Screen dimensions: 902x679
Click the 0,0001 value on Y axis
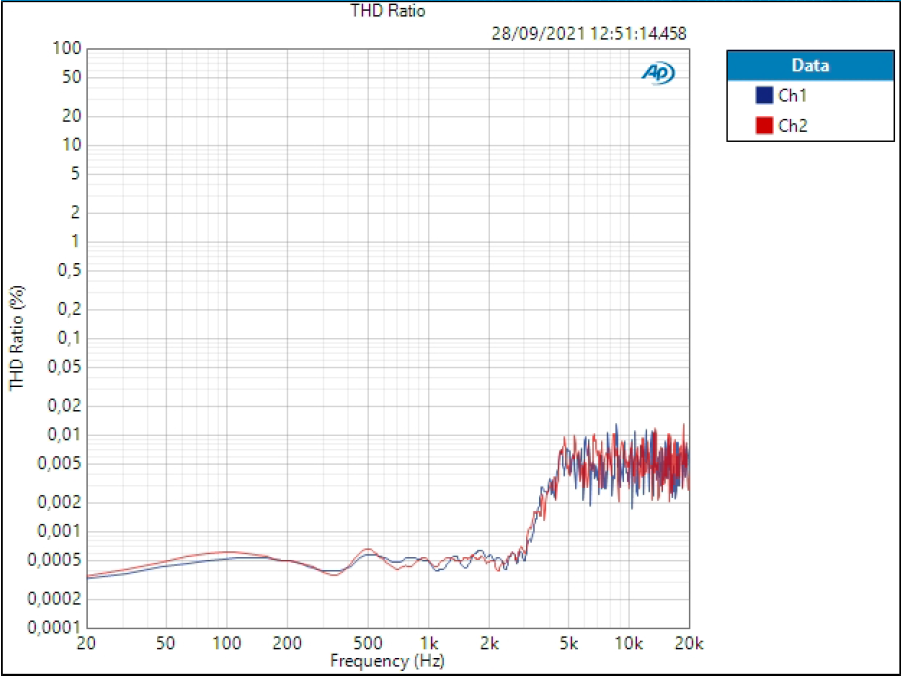point(53,627)
